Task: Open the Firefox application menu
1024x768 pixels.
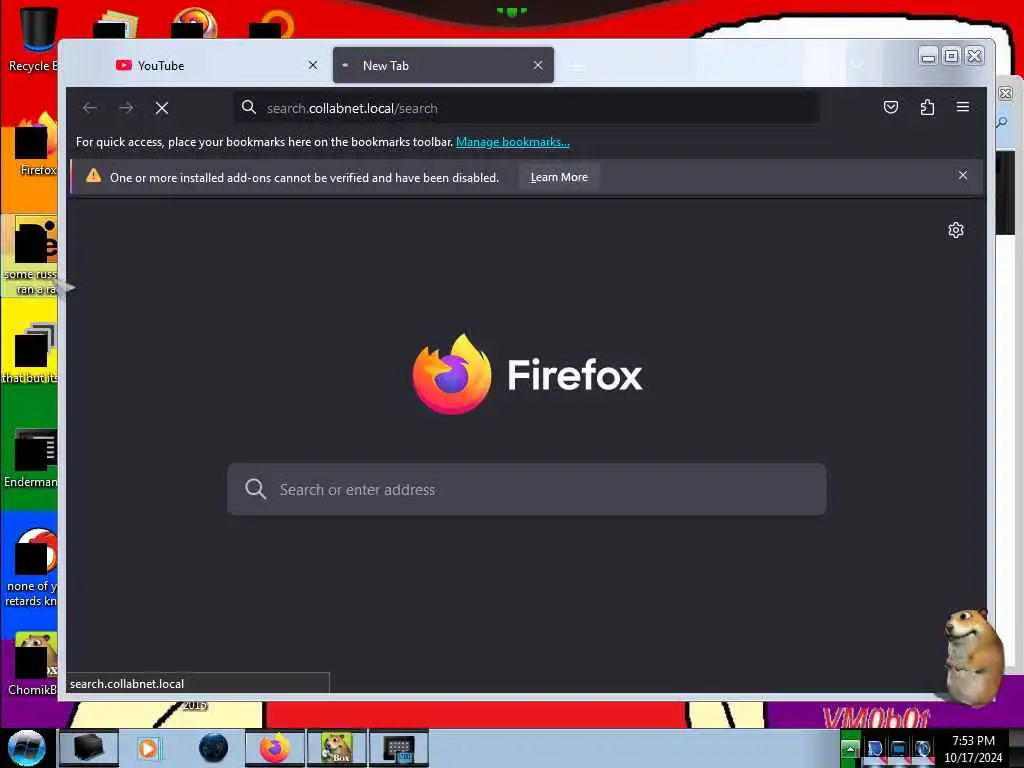Action: [963, 107]
